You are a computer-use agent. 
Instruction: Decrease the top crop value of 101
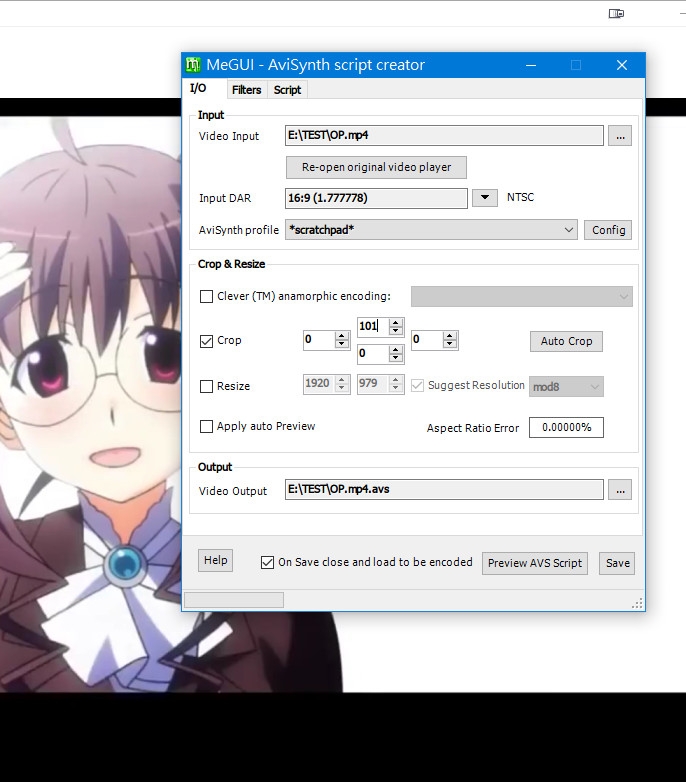tap(396, 331)
